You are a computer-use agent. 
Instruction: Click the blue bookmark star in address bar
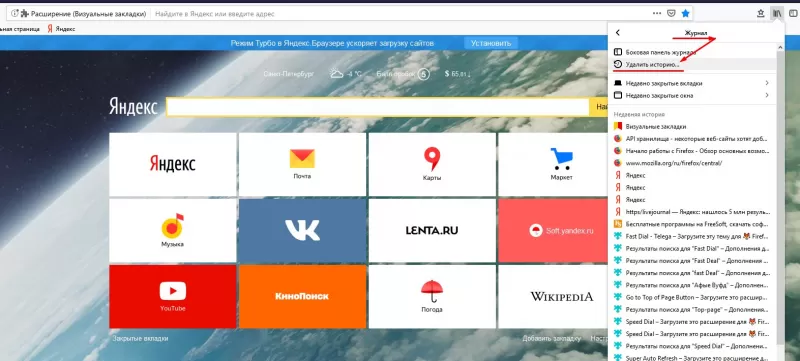686,13
